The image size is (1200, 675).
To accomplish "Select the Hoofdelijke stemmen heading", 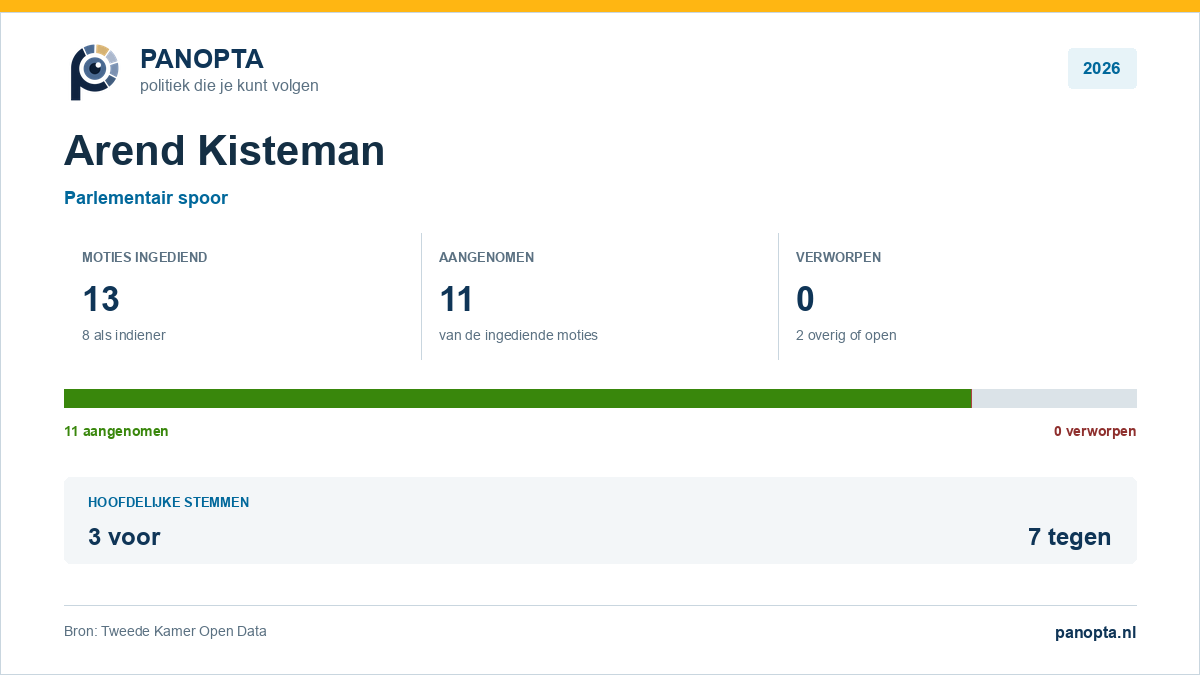I will click(x=169, y=502).
